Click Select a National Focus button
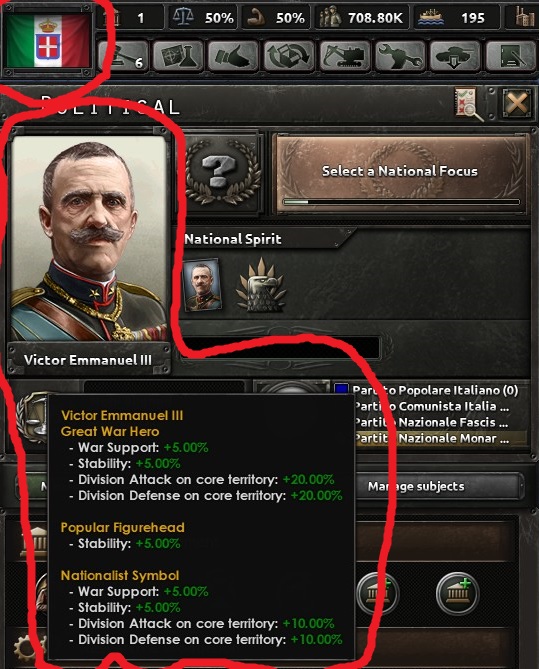Image resolution: width=539 pixels, height=669 pixels. coord(400,173)
